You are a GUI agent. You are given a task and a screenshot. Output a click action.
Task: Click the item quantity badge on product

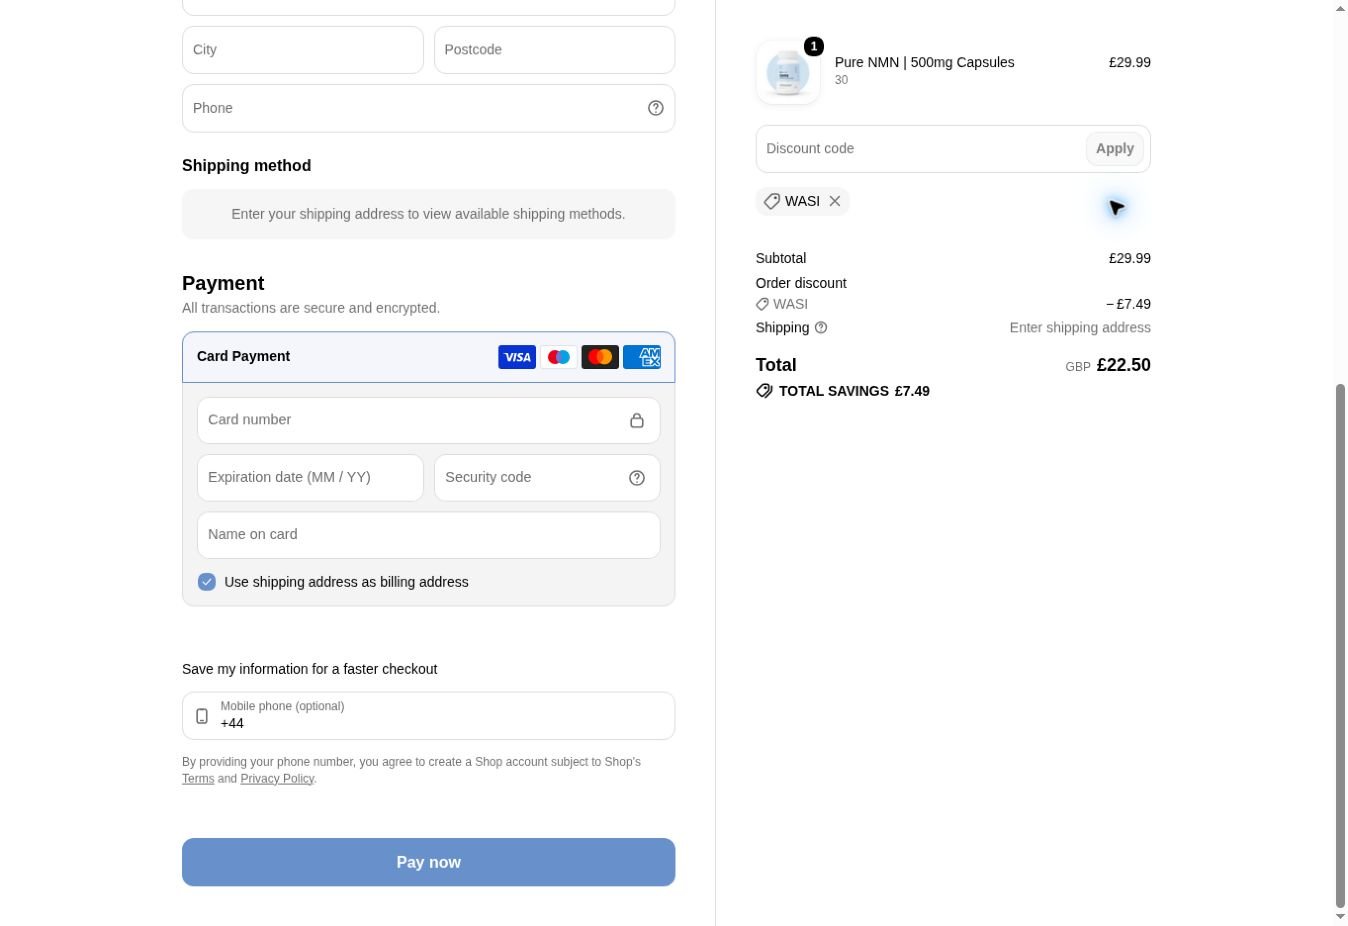coord(814,46)
